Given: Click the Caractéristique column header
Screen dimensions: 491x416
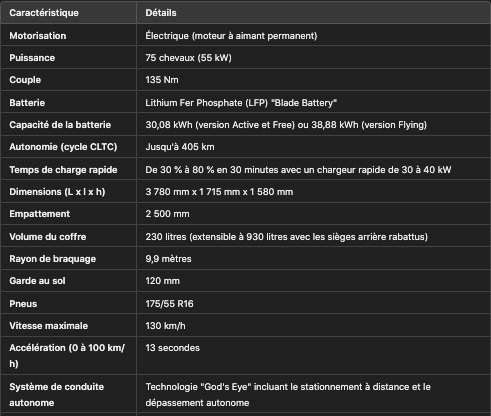Looking at the screenshot, I should (44, 13).
